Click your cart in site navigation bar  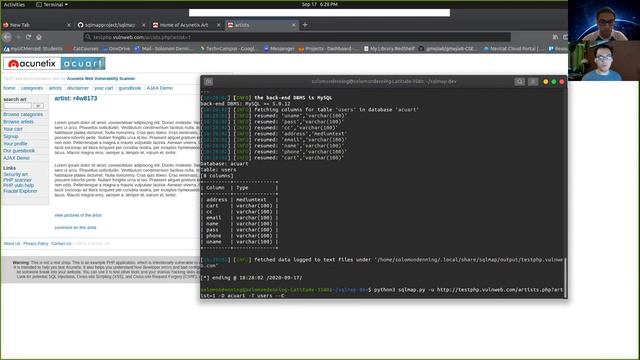pos(104,88)
